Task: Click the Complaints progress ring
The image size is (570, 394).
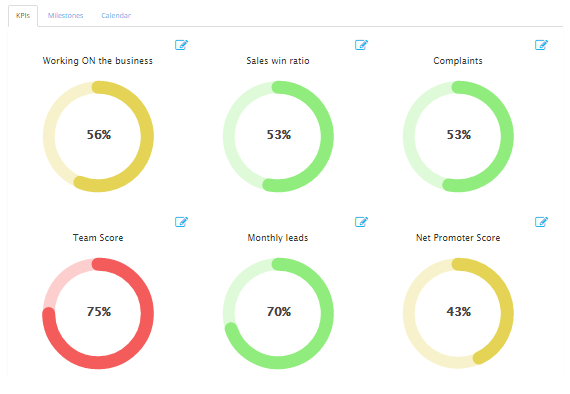Action: (x=458, y=136)
